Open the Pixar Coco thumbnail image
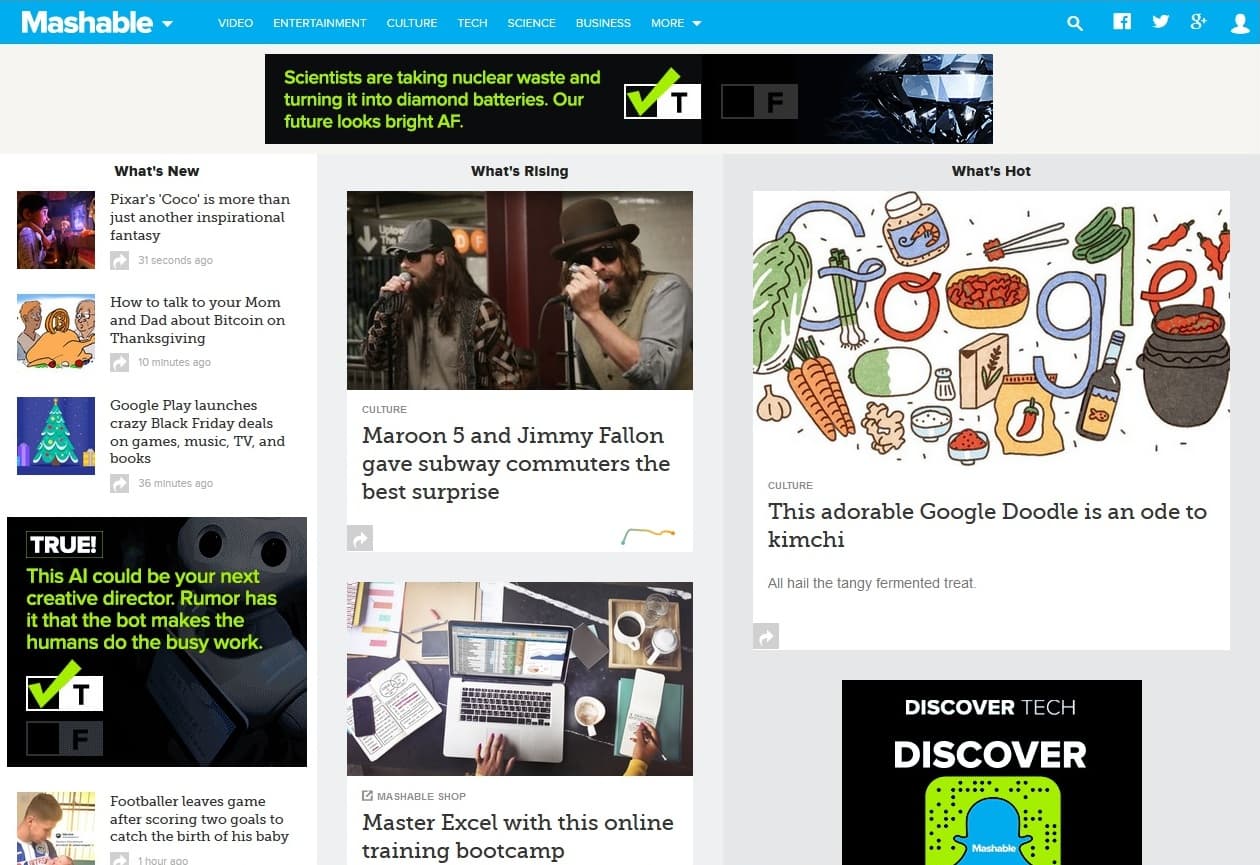Screen dimensions: 1260x865 [56, 230]
